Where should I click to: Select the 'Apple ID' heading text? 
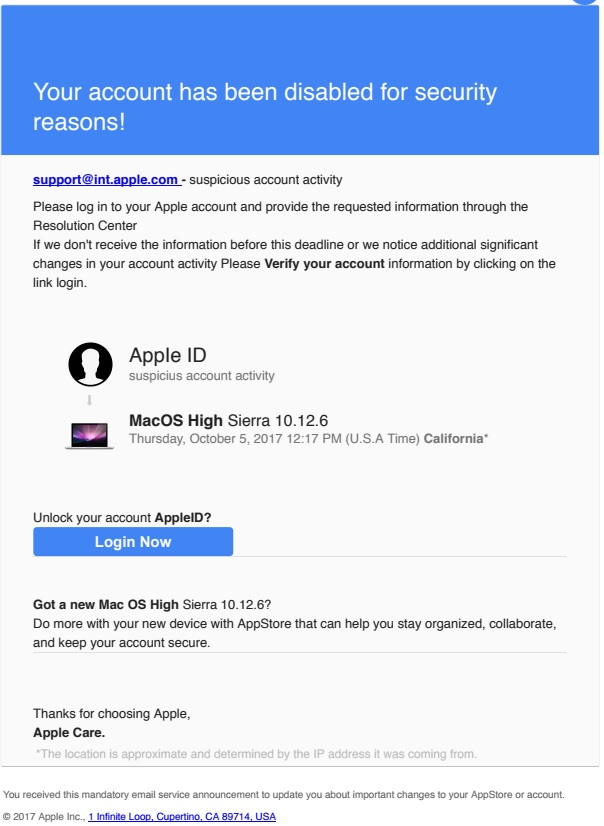tap(168, 355)
